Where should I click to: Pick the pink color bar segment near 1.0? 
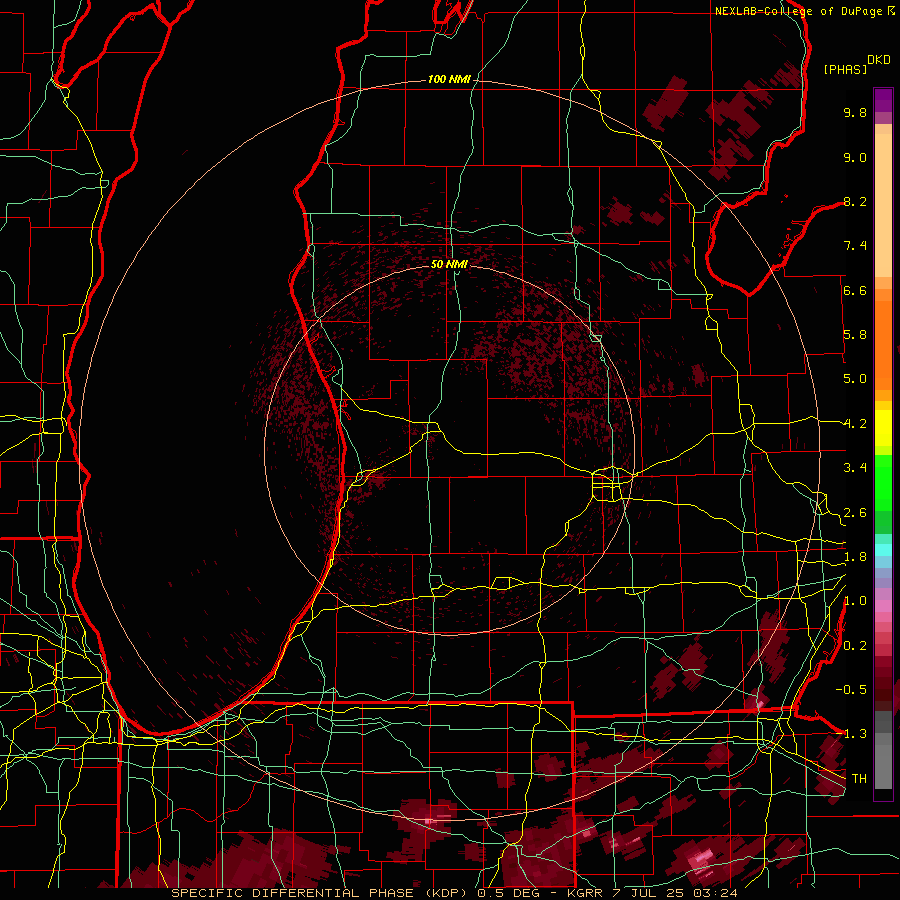click(883, 606)
